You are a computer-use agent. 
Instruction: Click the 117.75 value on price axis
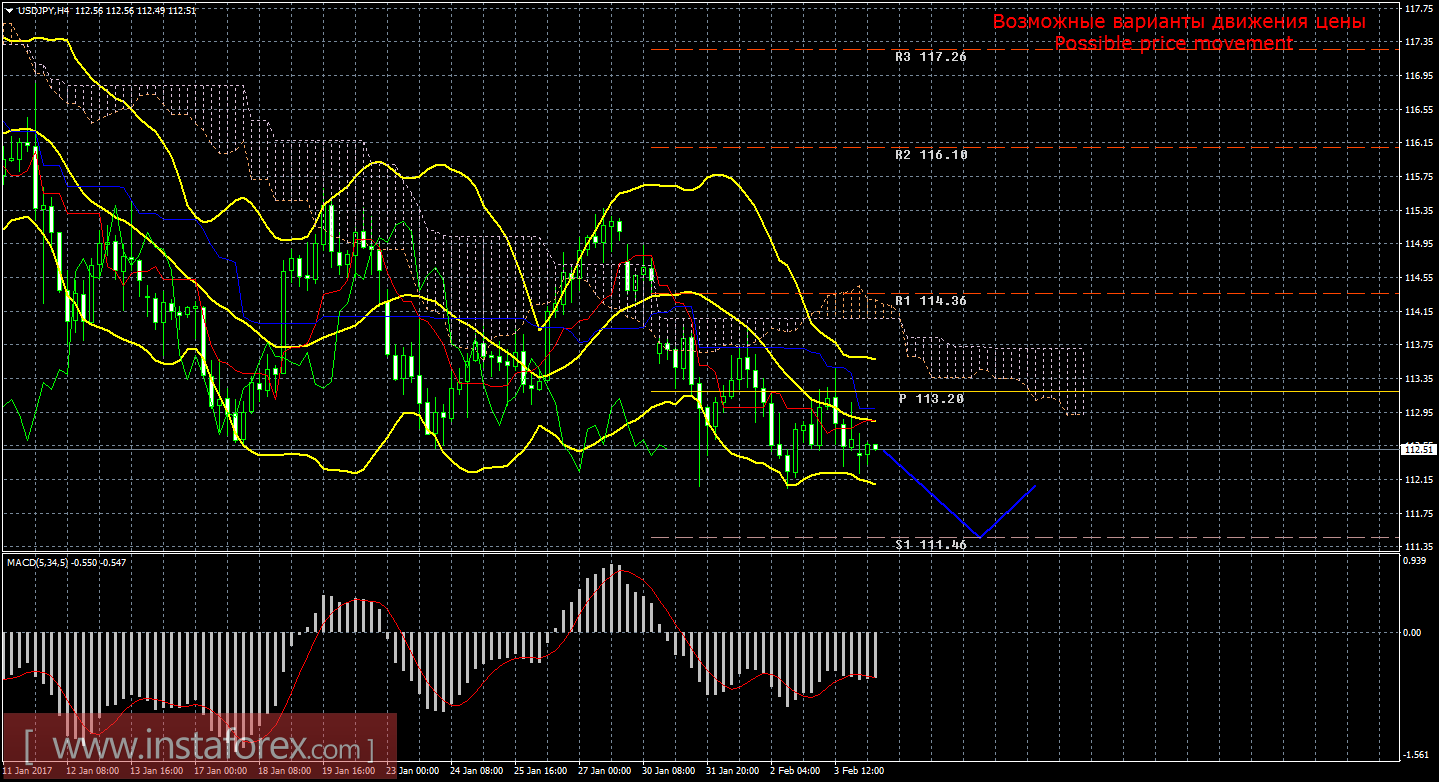[1416, 9]
